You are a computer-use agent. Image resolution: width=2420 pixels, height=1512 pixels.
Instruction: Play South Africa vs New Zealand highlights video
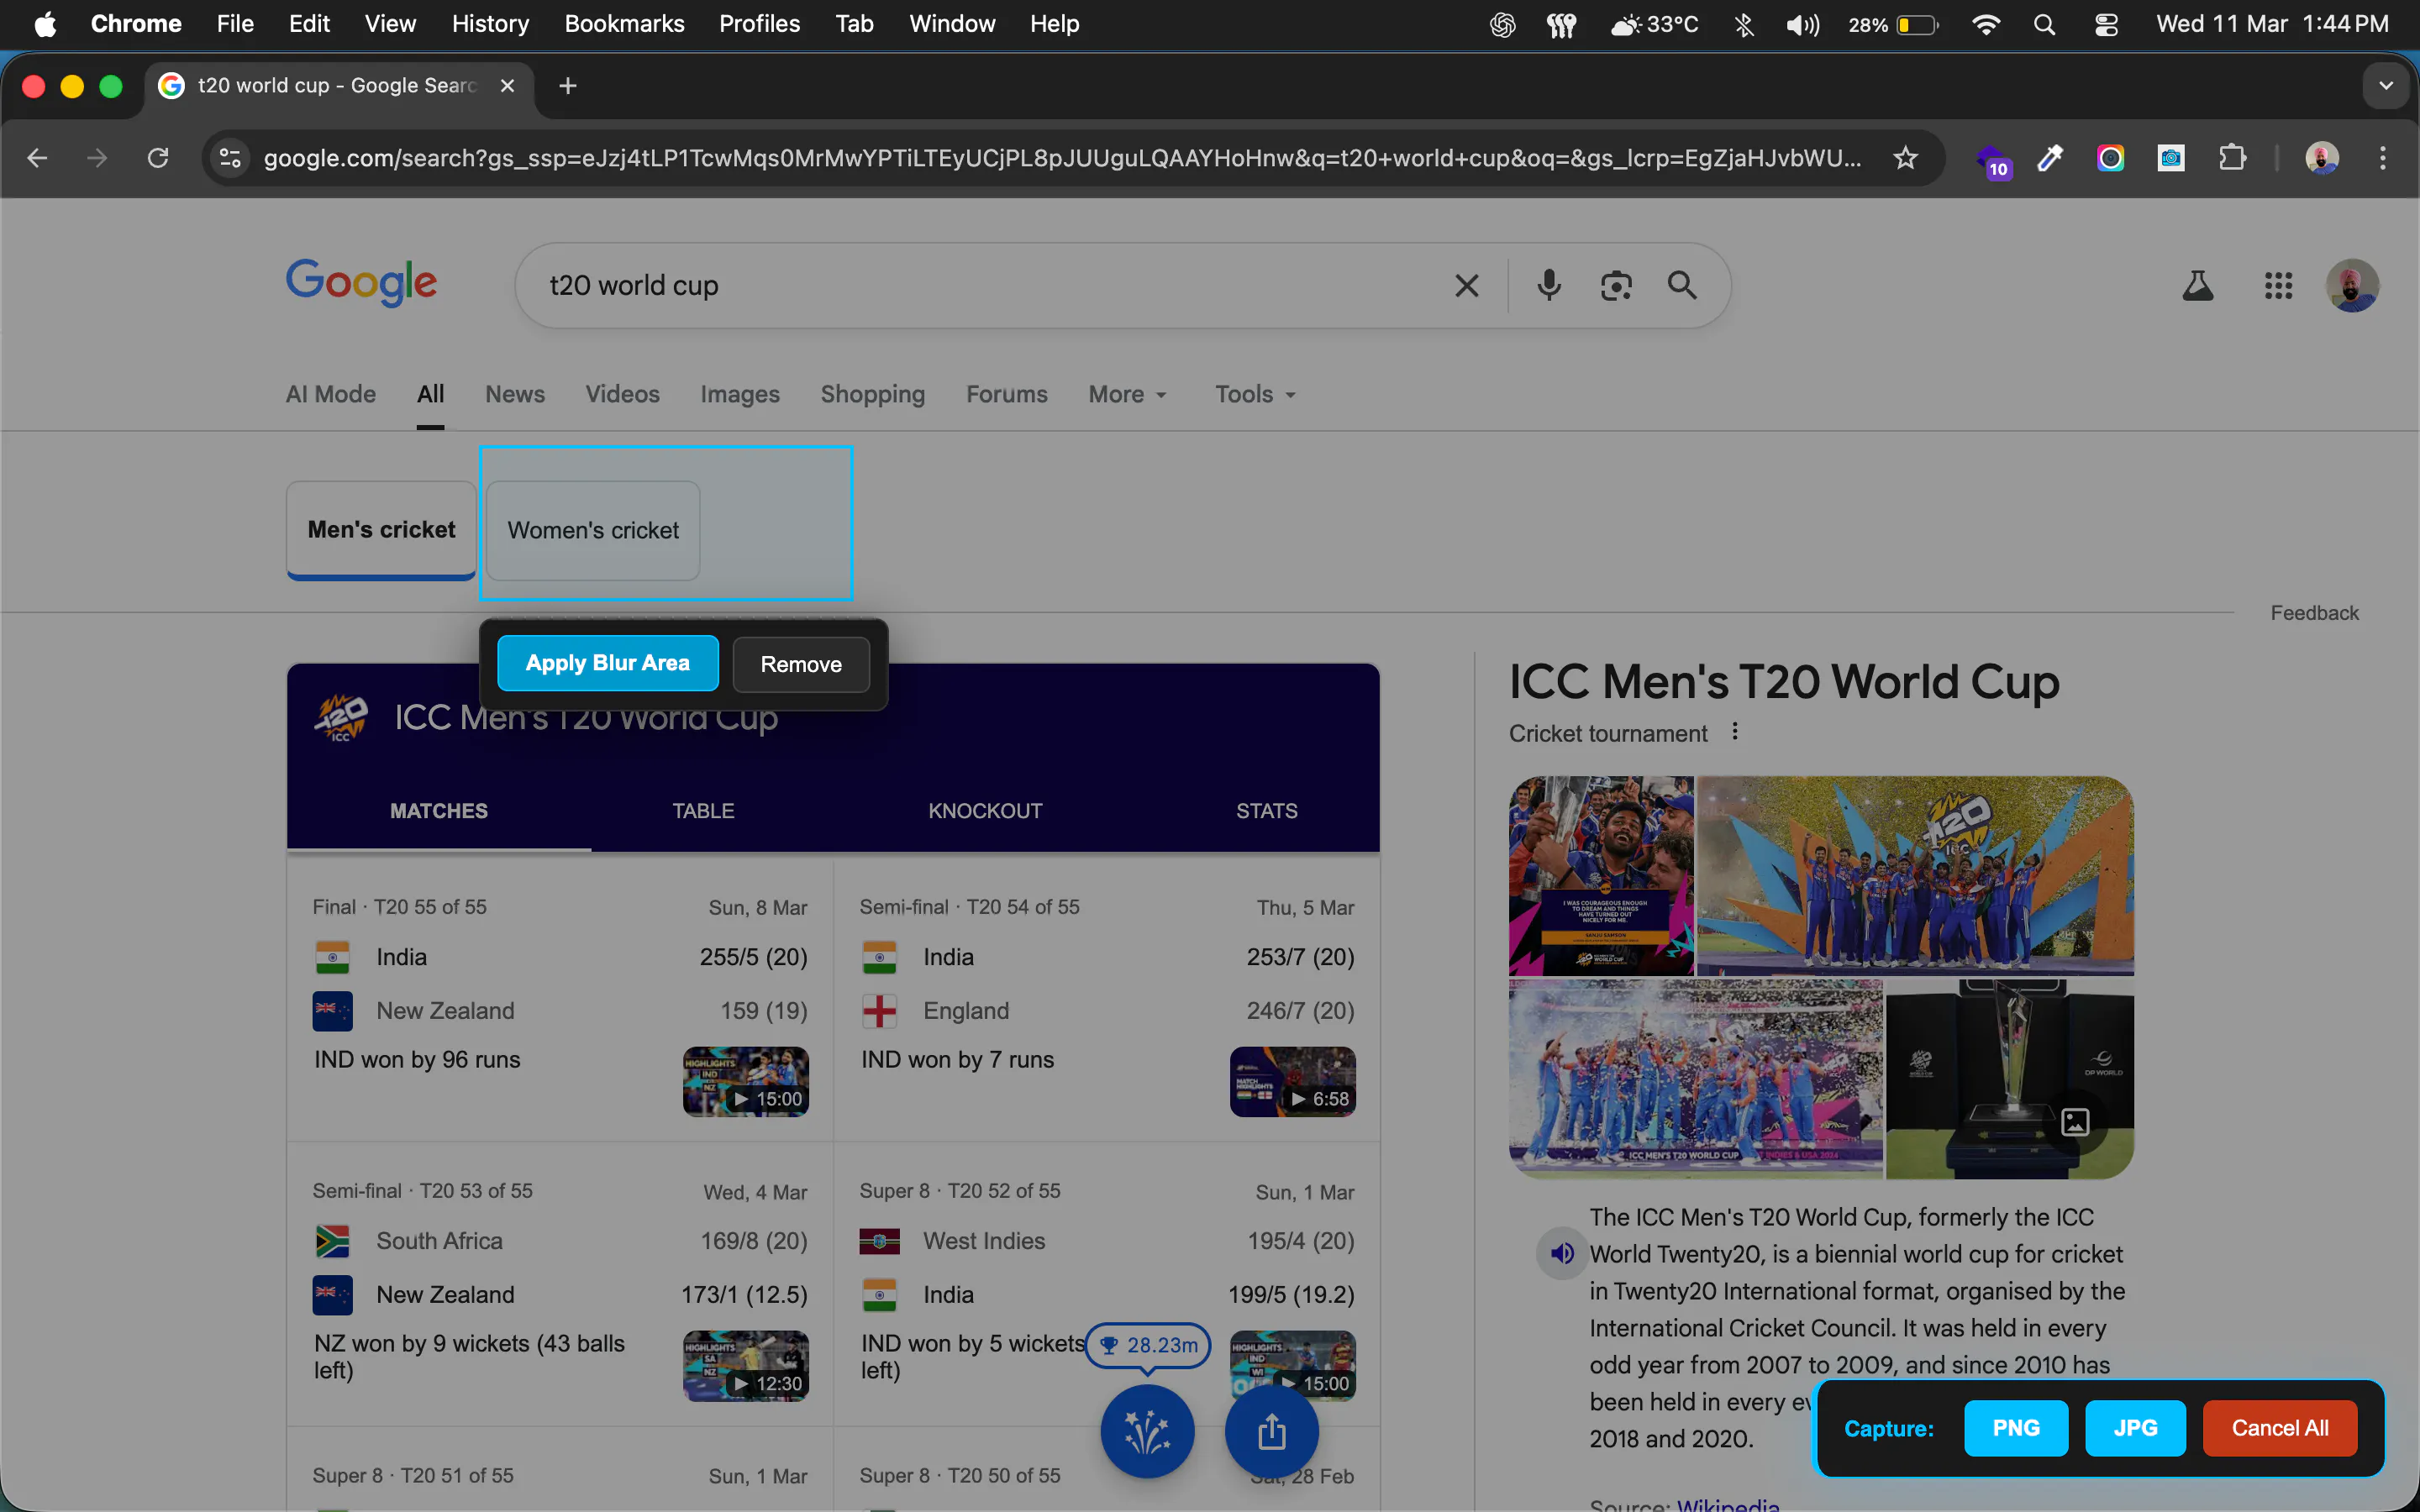tap(745, 1366)
